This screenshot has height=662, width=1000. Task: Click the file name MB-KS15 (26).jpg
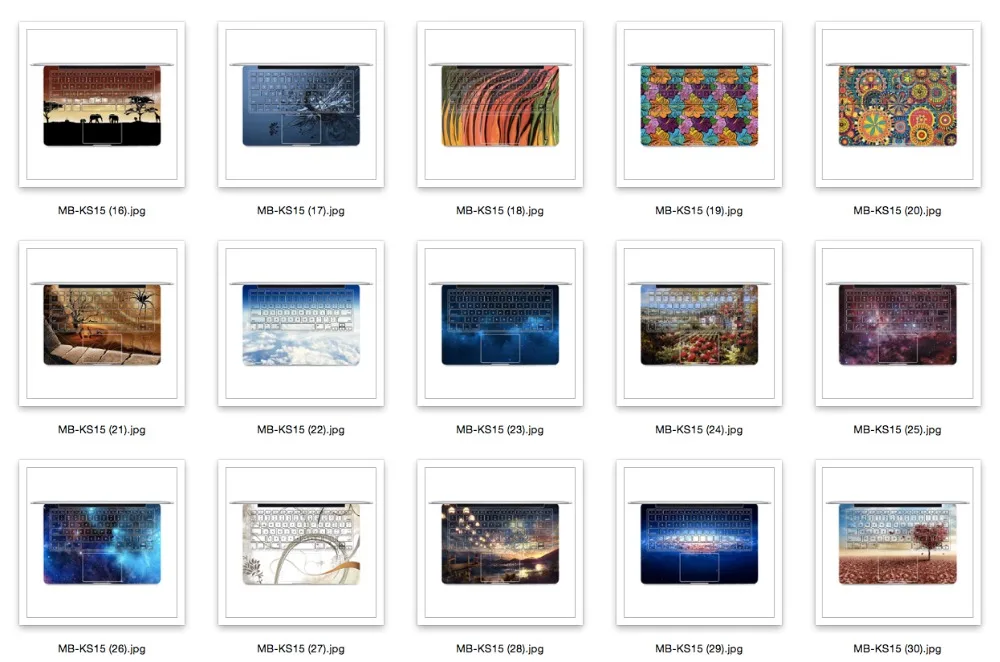coord(102,649)
